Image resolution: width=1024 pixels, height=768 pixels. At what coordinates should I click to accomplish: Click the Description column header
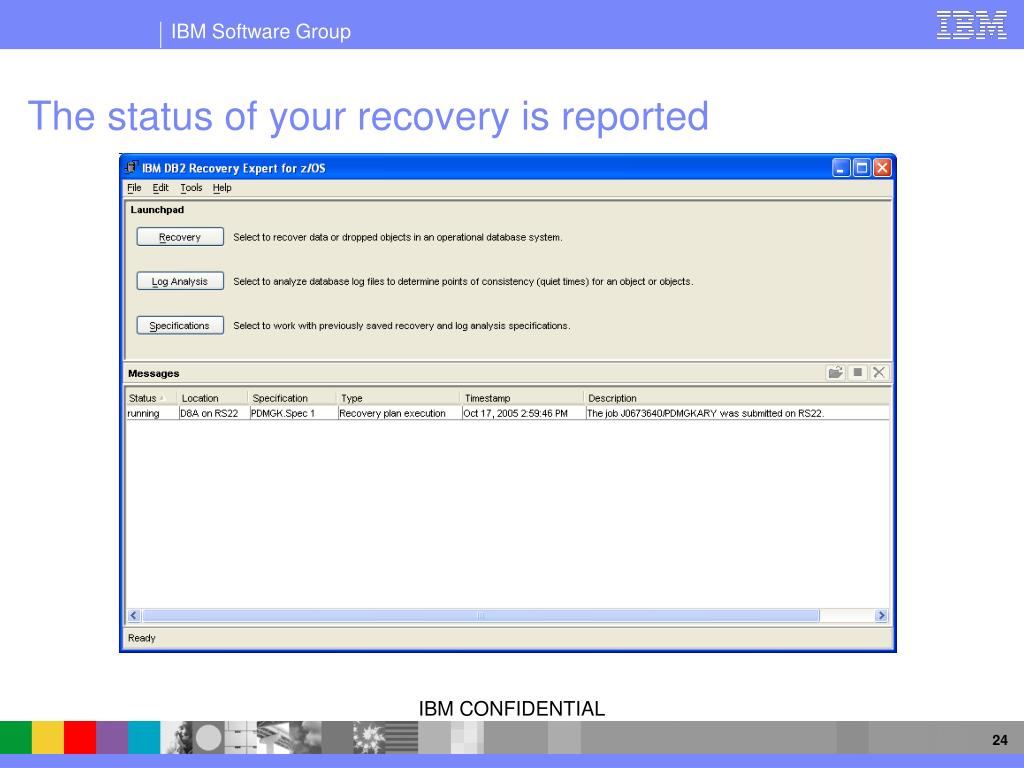pyautogui.click(x=737, y=398)
